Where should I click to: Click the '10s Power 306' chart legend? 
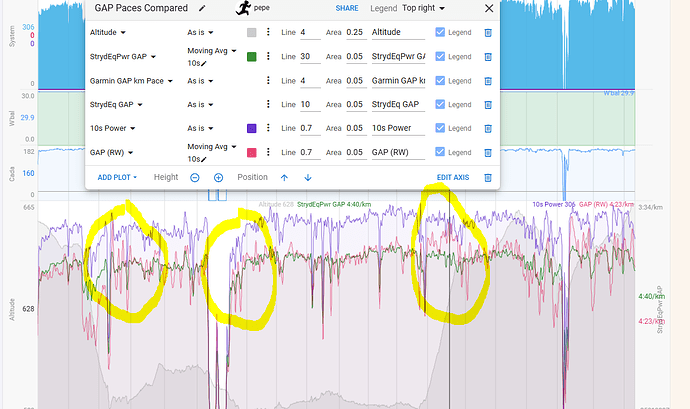(554, 205)
